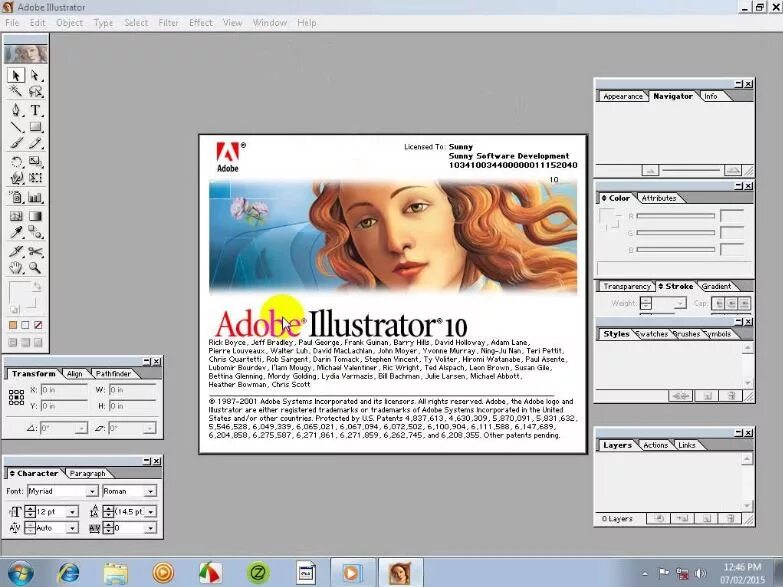The width and height of the screenshot is (783, 587).
Task: Pick the Scissors tool
Action: [35, 251]
